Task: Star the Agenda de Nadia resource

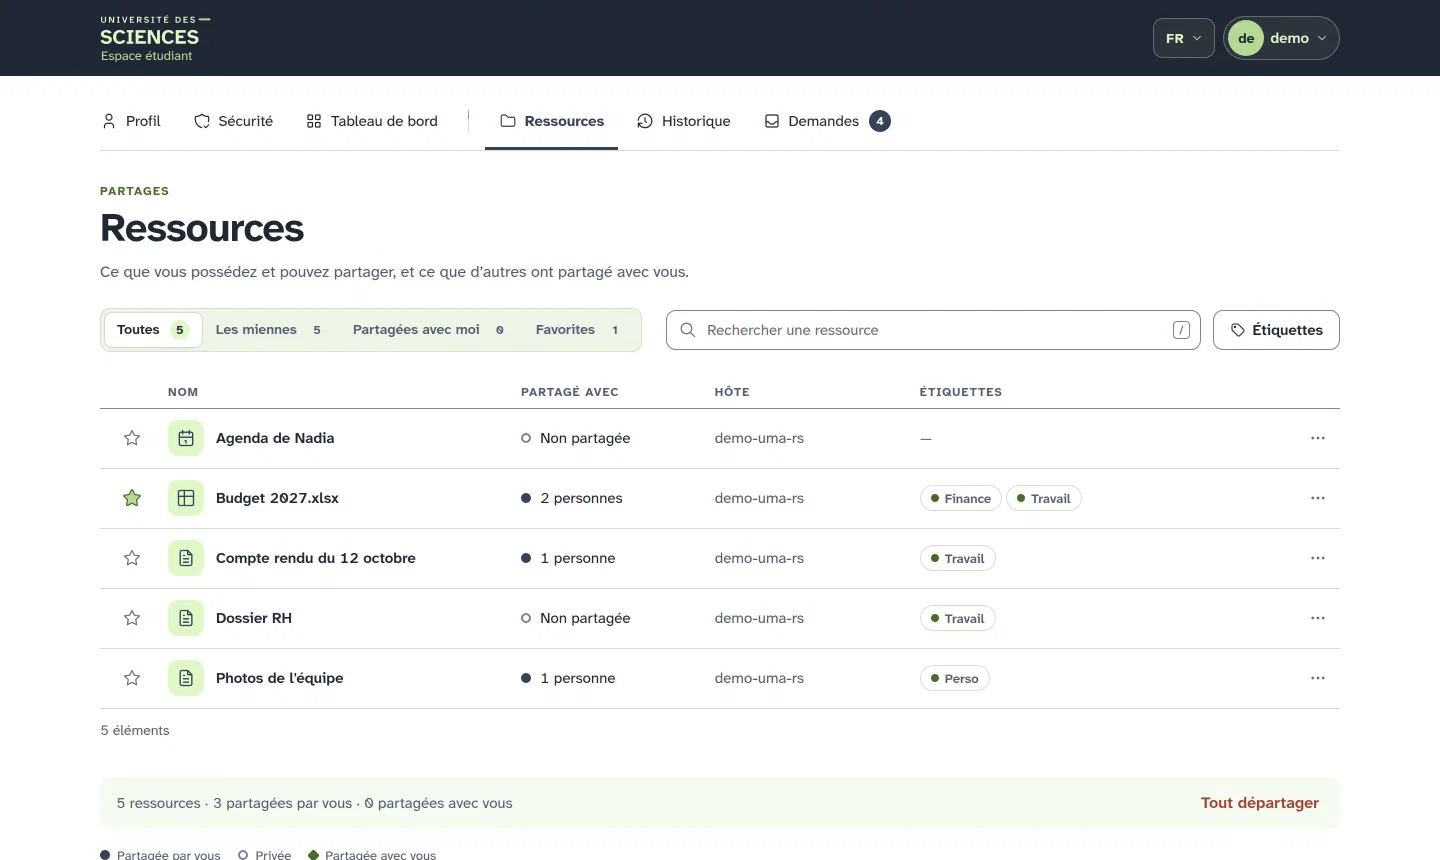Action: [132, 438]
